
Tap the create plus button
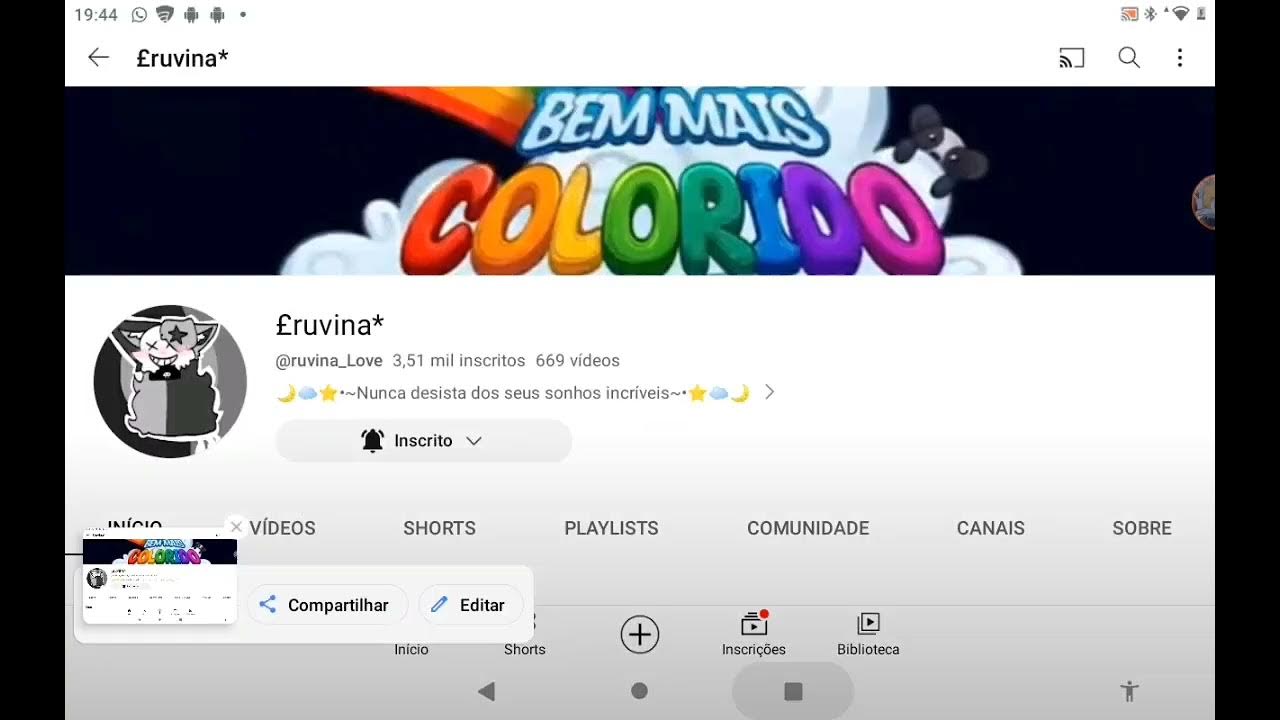pyautogui.click(x=640, y=635)
